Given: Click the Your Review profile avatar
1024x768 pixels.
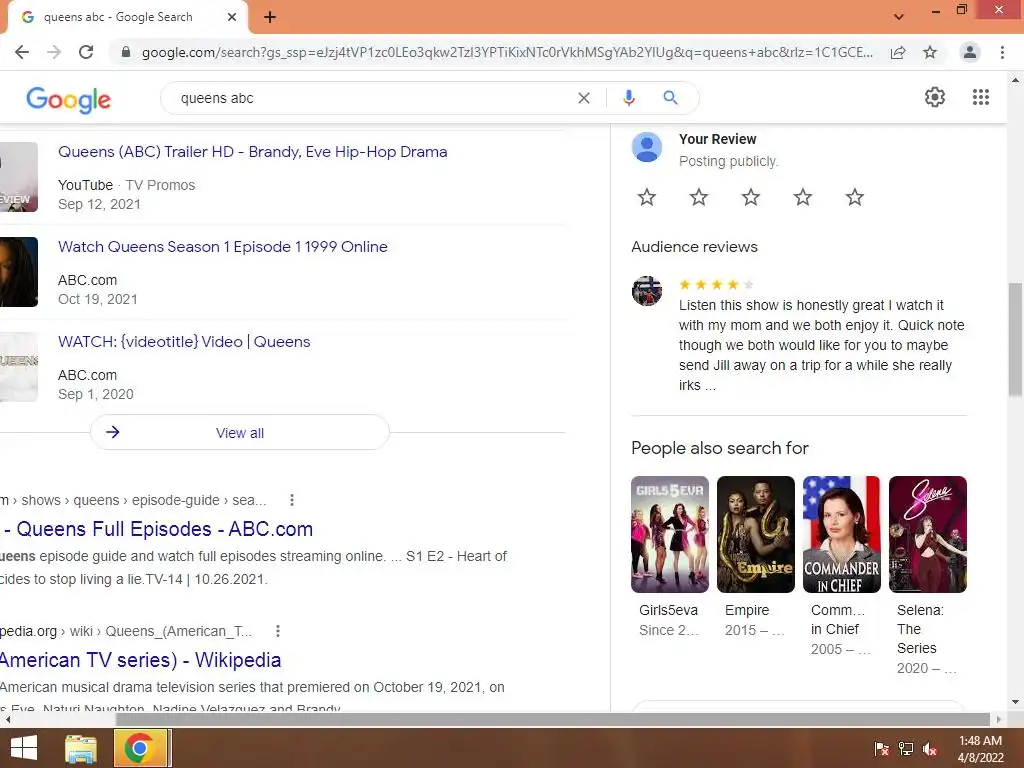Looking at the screenshot, I should pyautogui.click(x=647, y=147).
